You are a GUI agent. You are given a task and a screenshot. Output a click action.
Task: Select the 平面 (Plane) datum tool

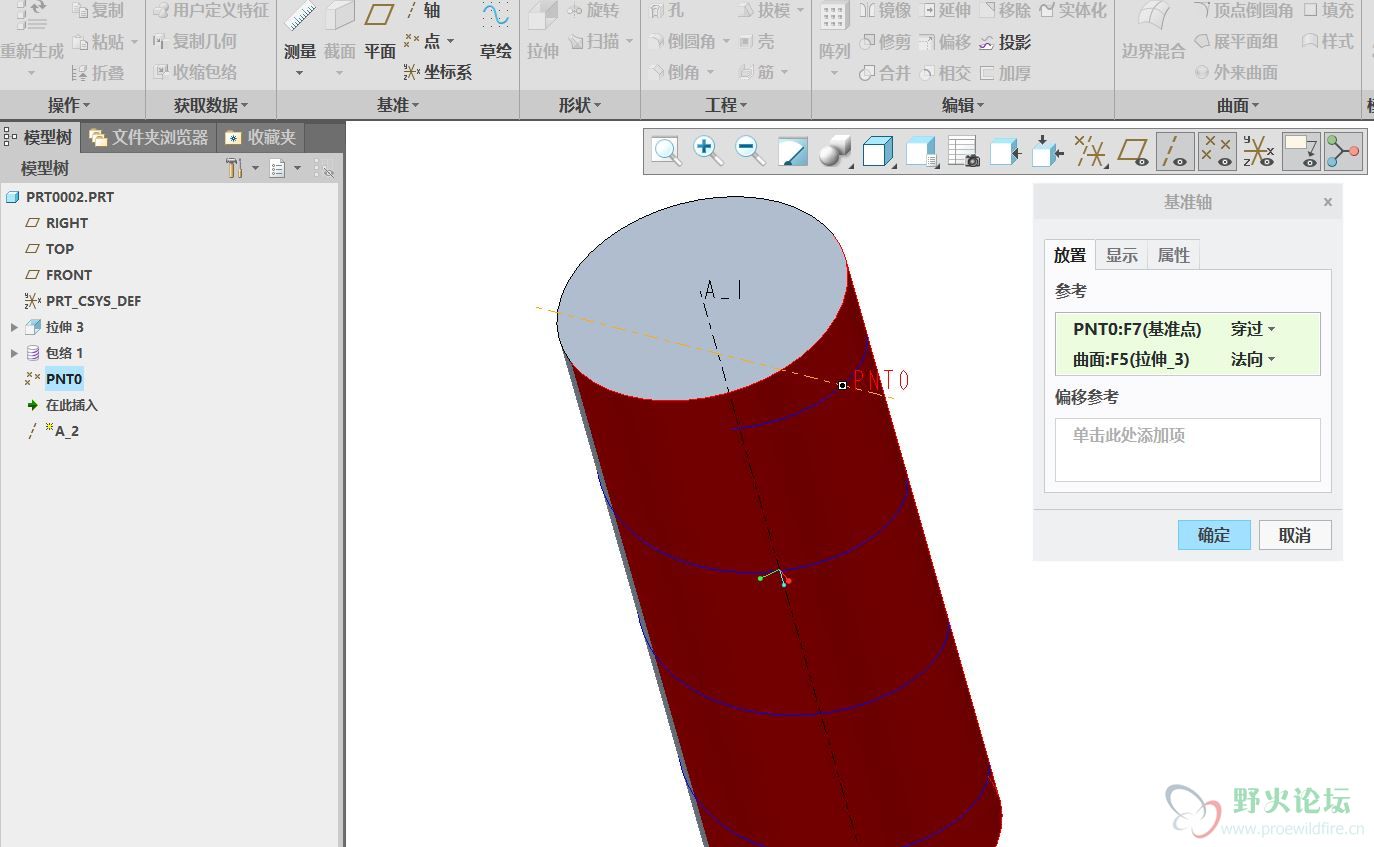tap(380, 32)
